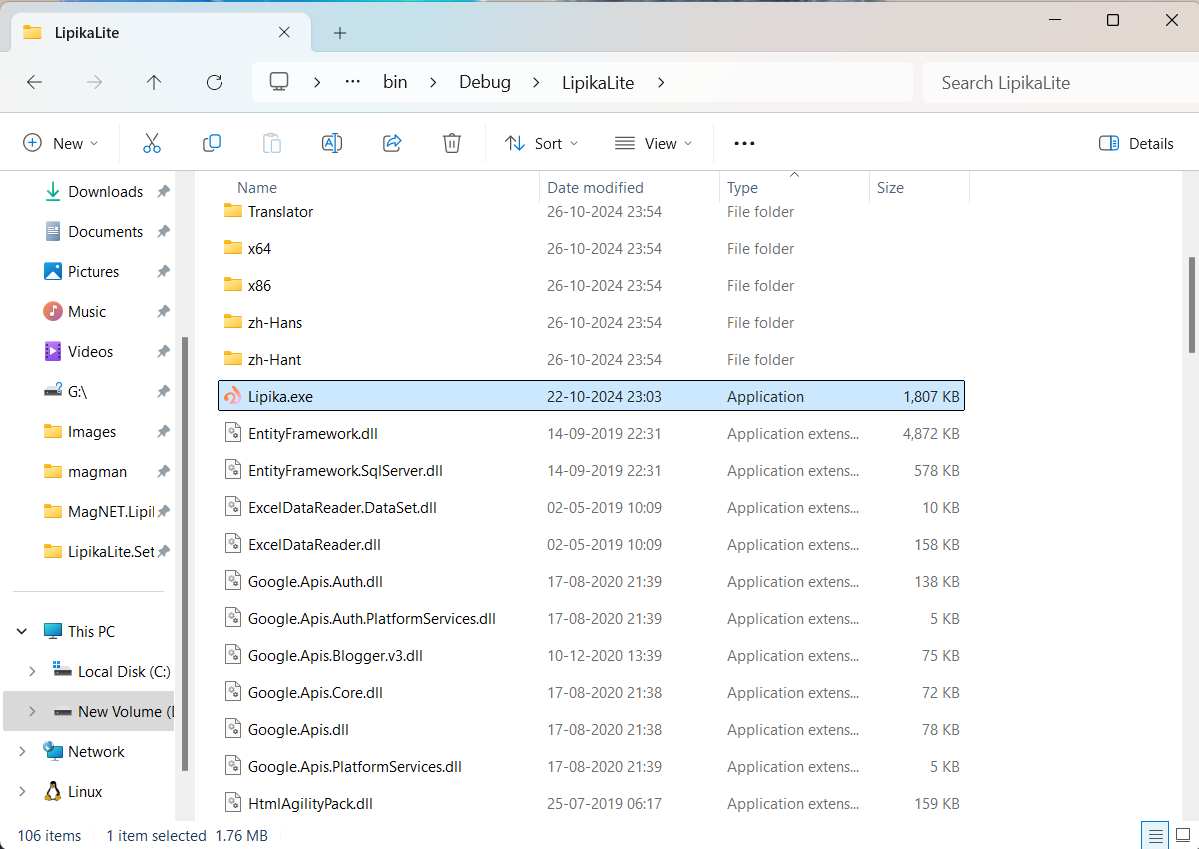This screenshot has height=849, width=1199.
Task: Open a new tab with plus button
Action: (340, 33)
